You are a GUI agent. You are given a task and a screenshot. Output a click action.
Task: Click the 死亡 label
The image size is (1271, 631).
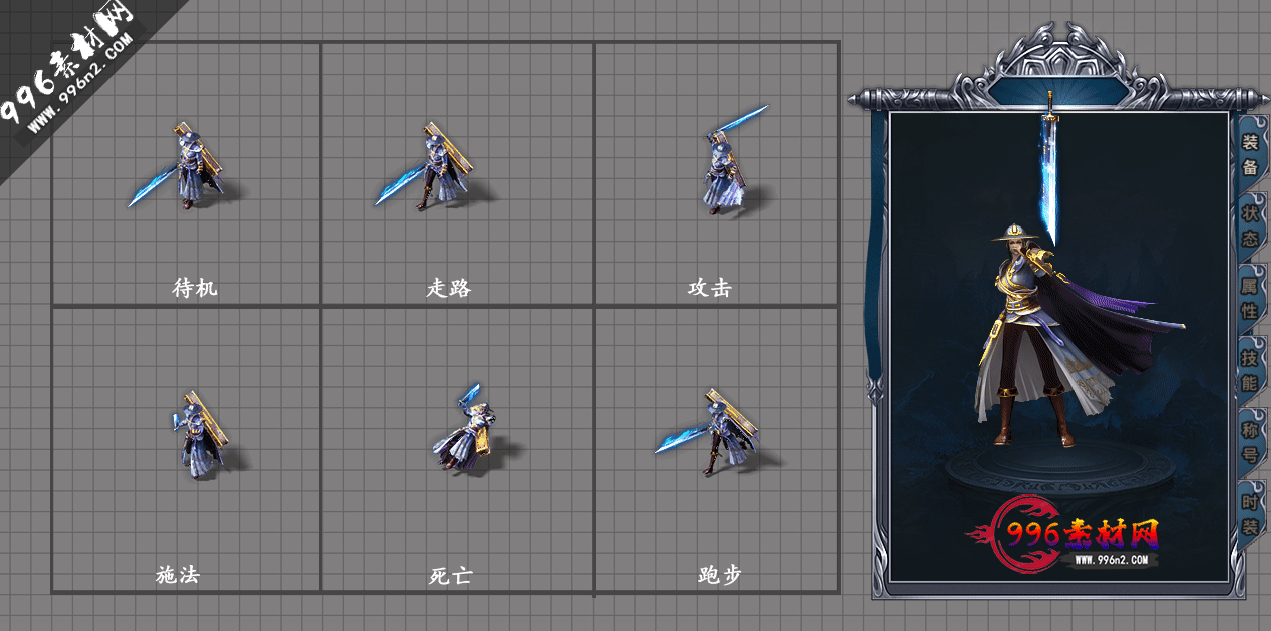click(450, 575)
